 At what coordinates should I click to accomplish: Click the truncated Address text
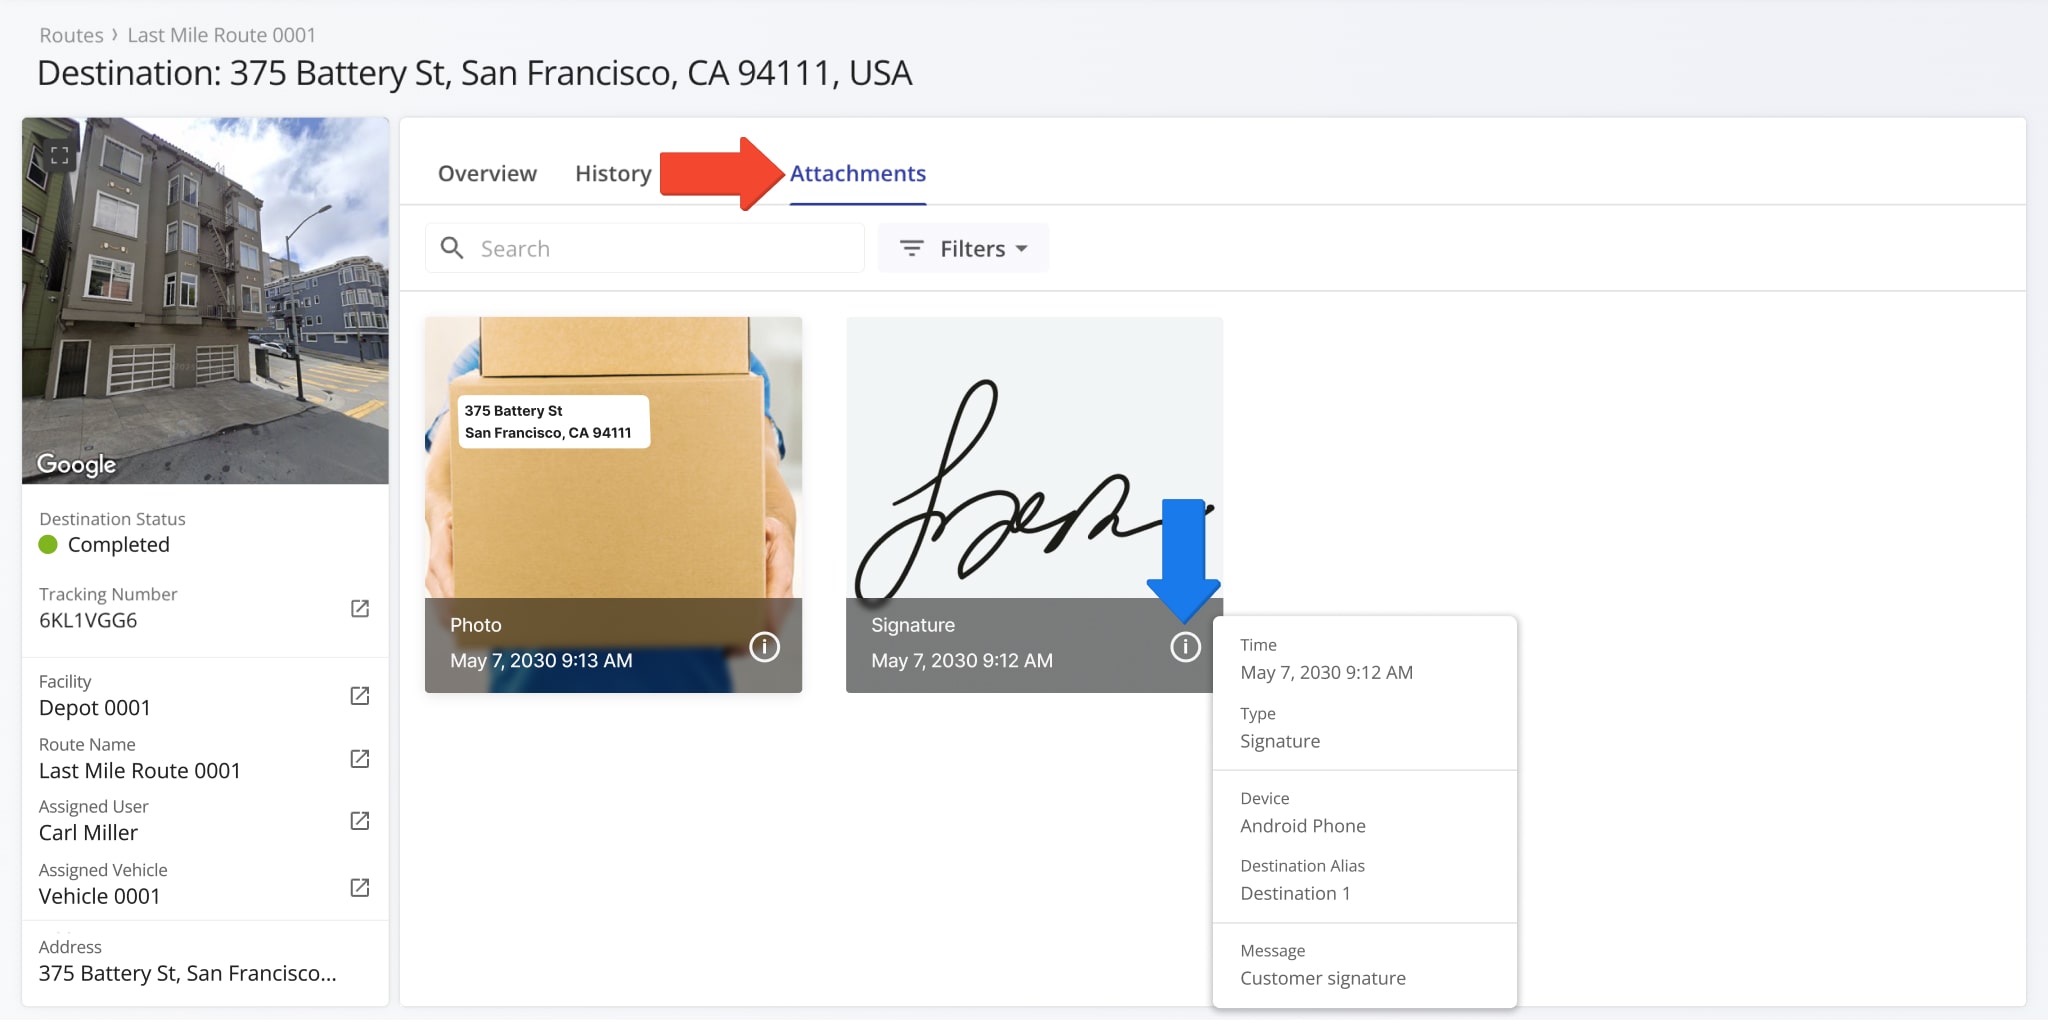[187, 973]
